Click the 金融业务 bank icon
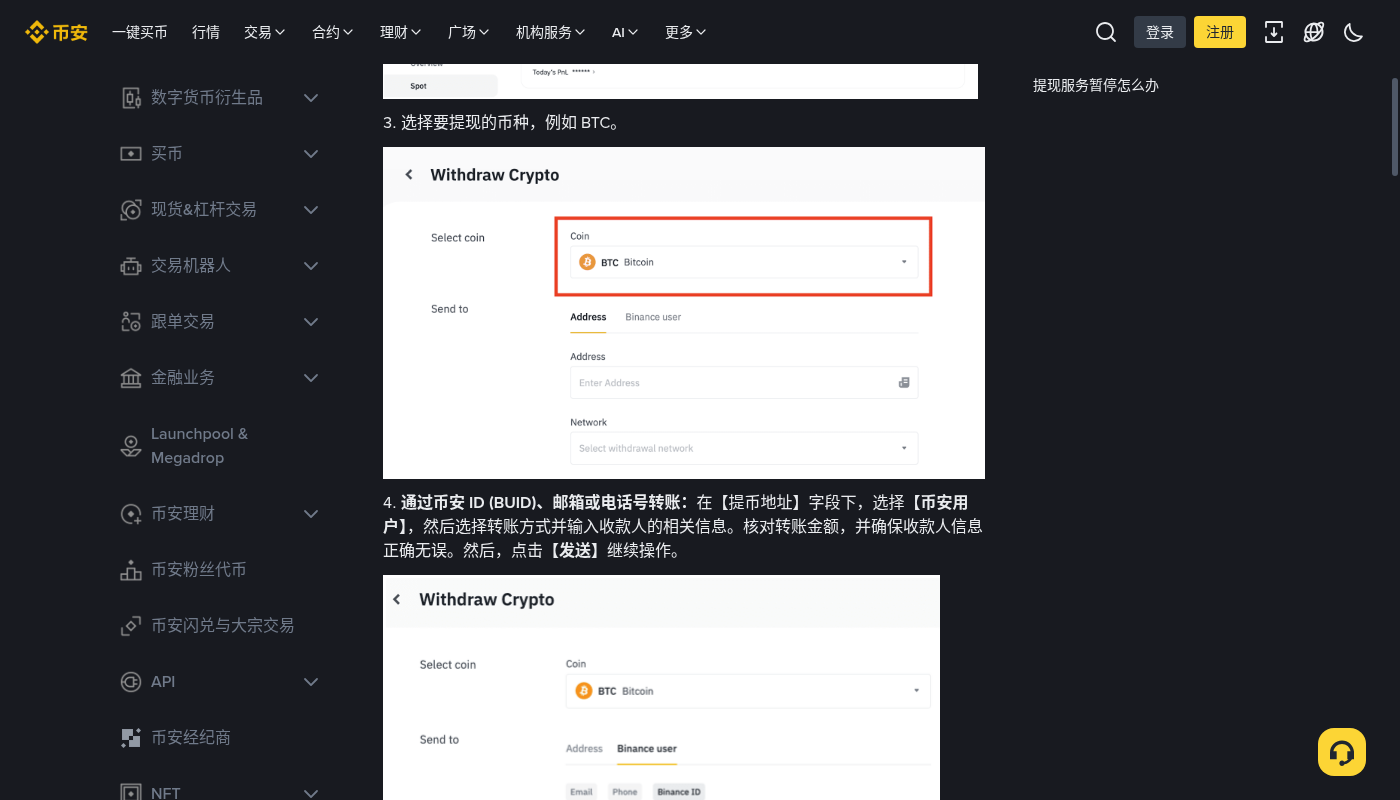 131,378
